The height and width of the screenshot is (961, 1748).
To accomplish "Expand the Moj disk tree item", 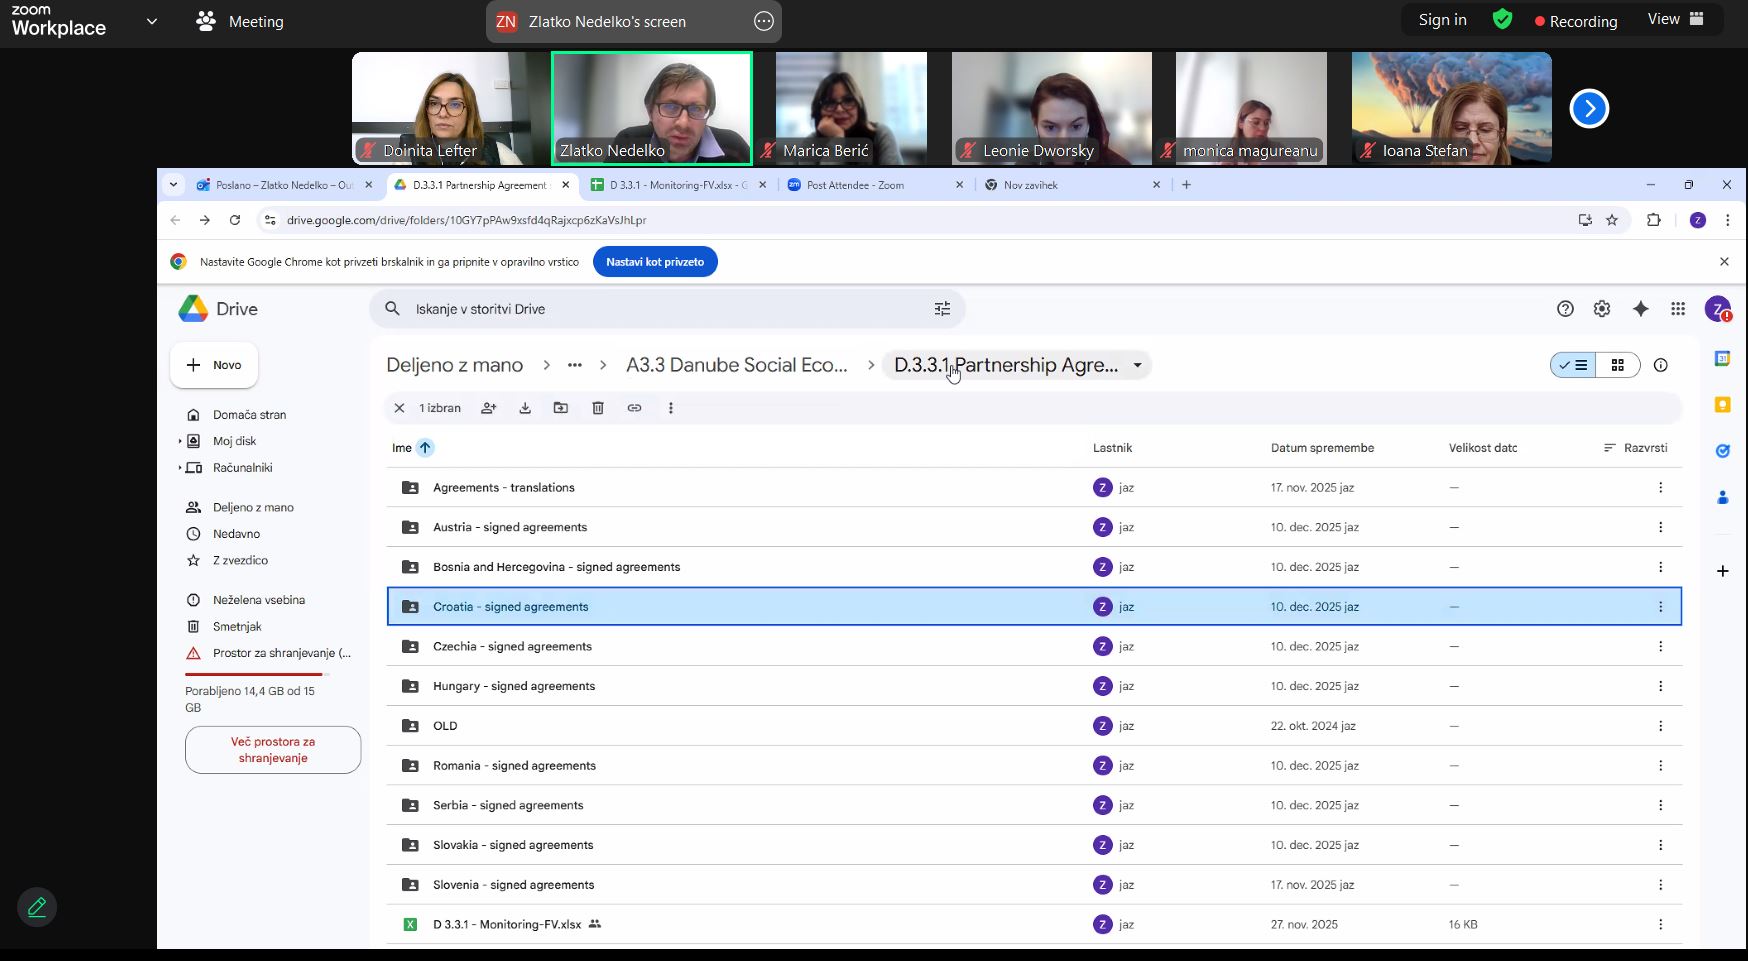I will click(180, 441).
